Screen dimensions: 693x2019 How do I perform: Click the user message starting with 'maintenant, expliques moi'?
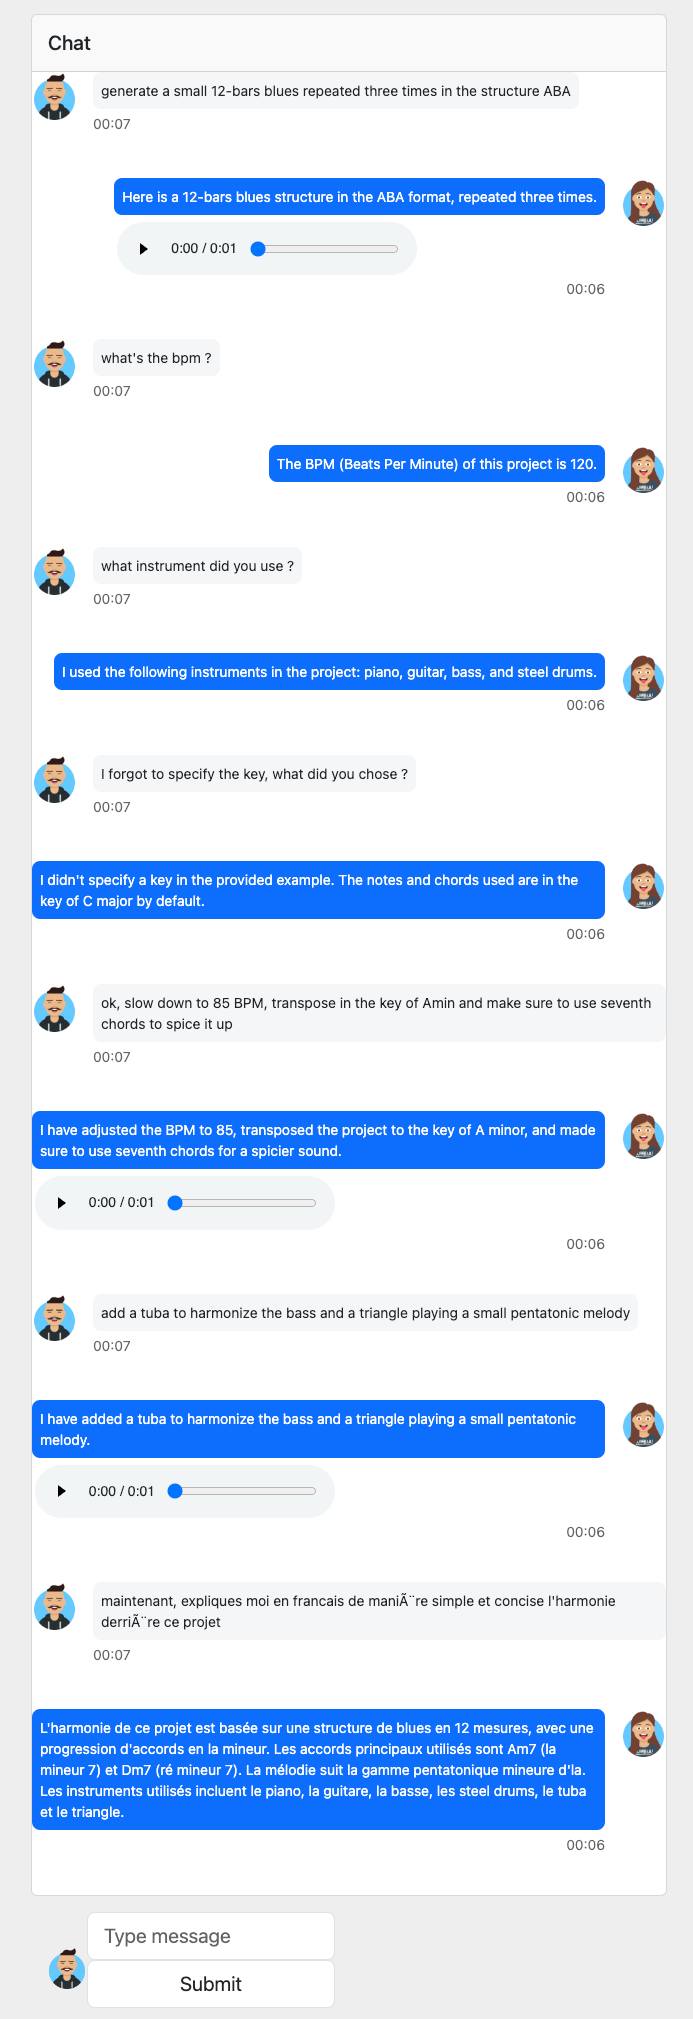[x=379, y=1611]
